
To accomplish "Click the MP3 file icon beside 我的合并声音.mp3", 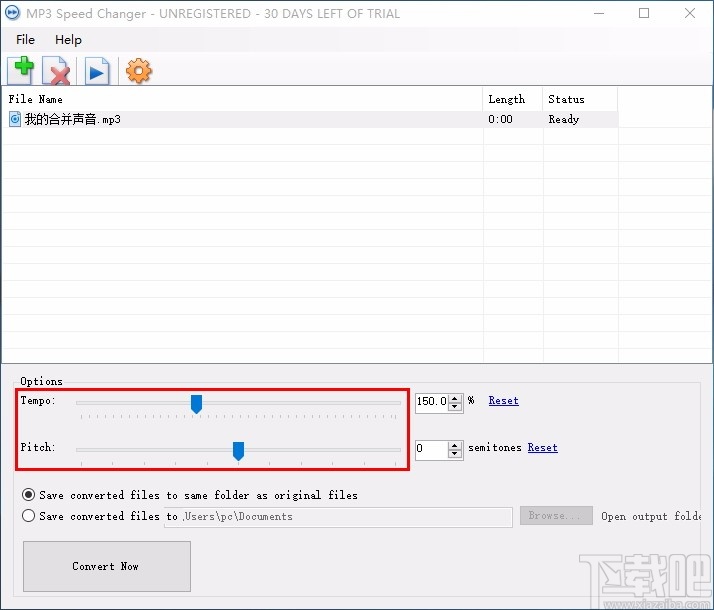I will click(15, 119).
